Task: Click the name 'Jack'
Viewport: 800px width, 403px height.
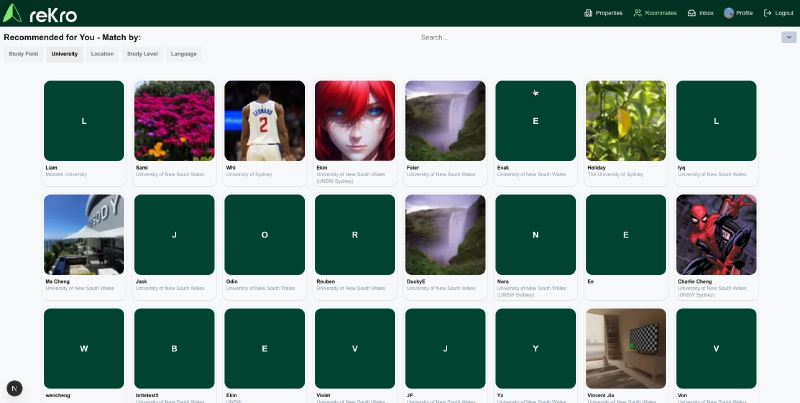Action: coord(141,282)
